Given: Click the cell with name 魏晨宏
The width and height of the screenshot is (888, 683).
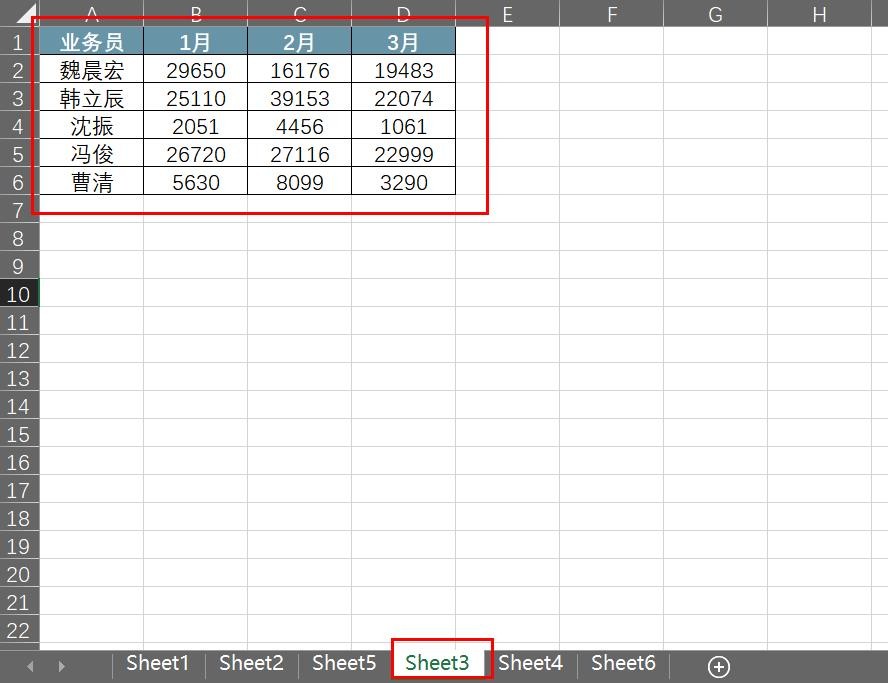Looking at the screenshot, I should (x=92, y=70).
